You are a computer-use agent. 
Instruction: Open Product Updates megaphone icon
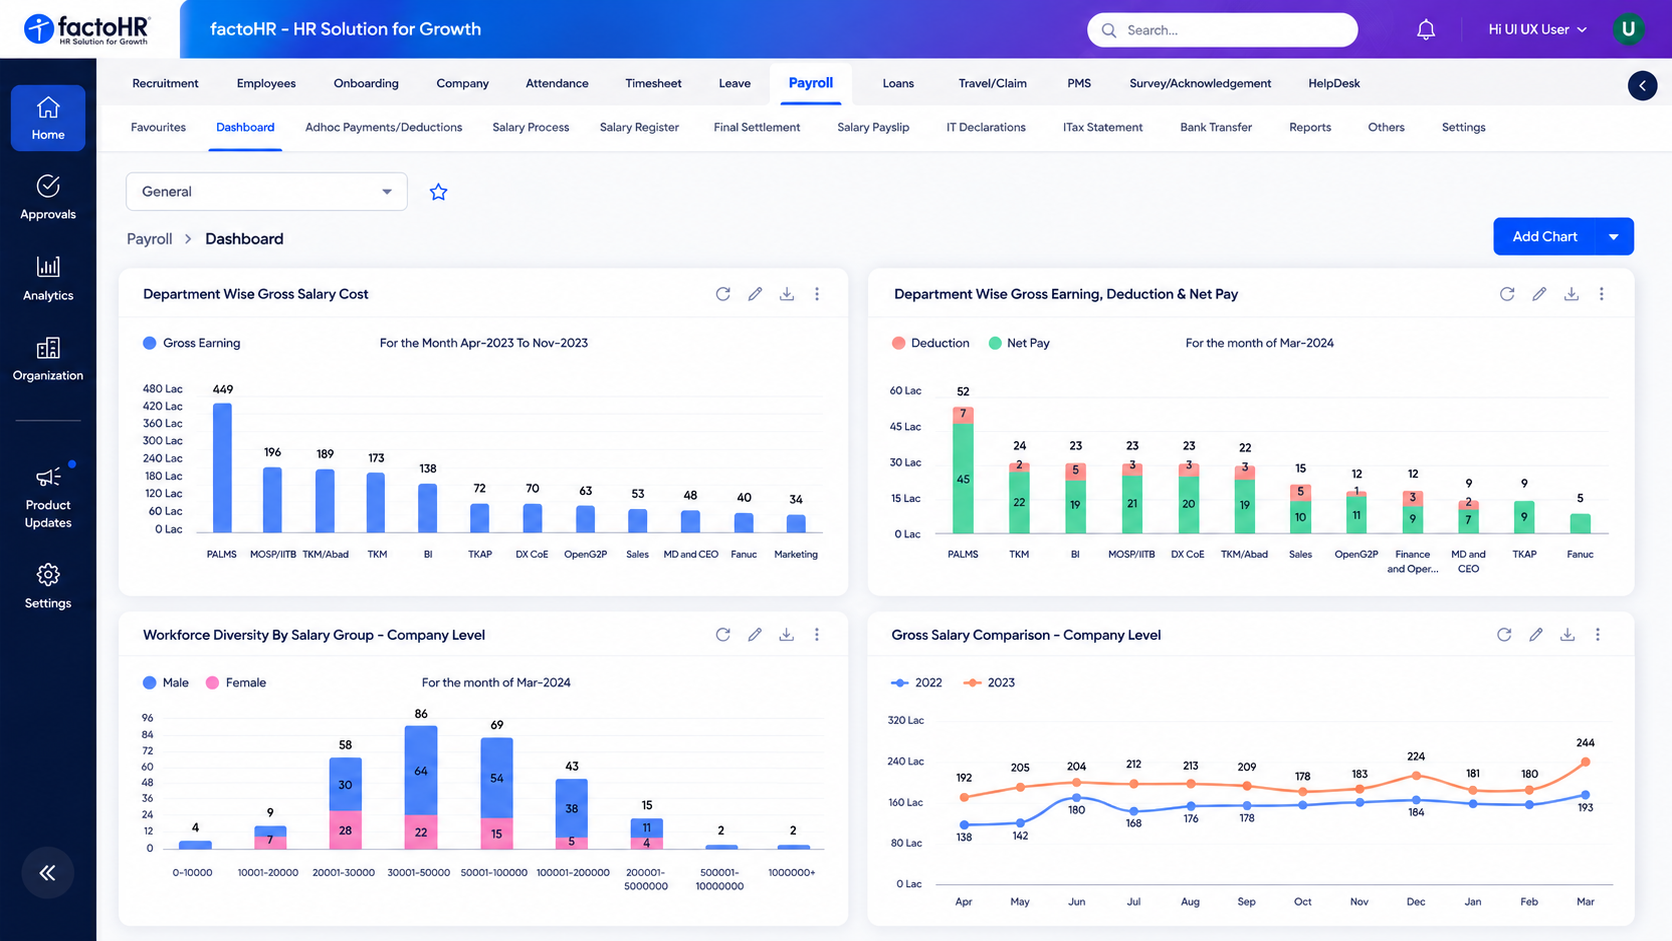pyautogui.click(x=48, y=478)
